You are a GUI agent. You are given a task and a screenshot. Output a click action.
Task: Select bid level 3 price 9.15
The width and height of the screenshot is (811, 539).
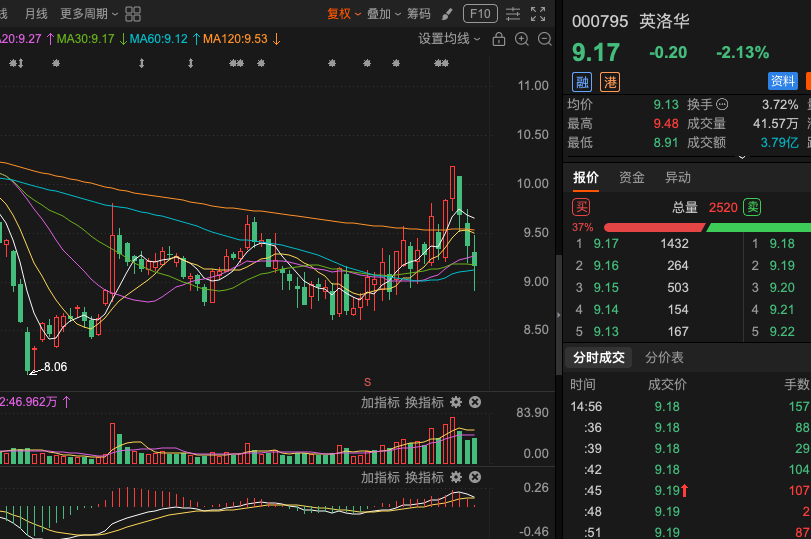[606, 288]
